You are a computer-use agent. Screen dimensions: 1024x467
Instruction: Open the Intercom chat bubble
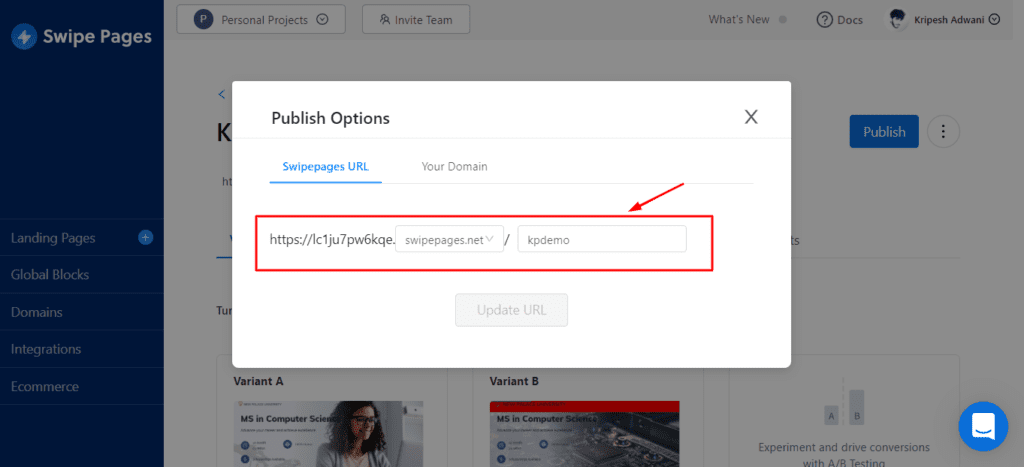[983, 427]
